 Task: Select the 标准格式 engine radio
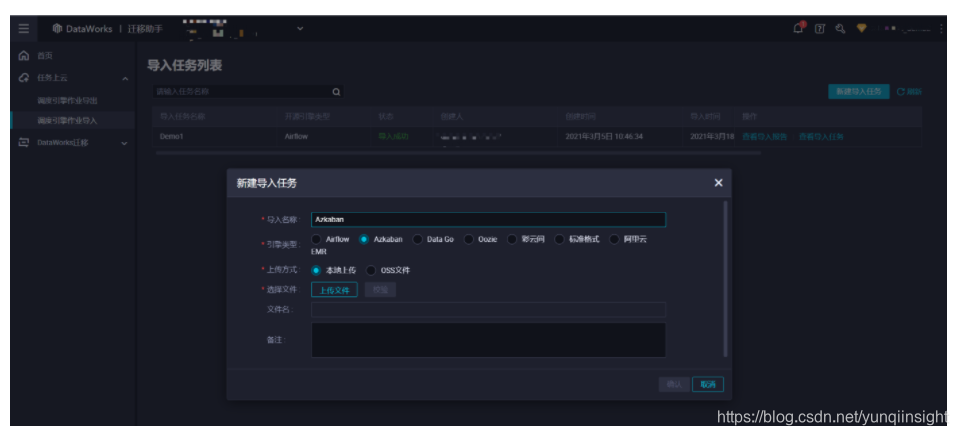coord(559,239)
